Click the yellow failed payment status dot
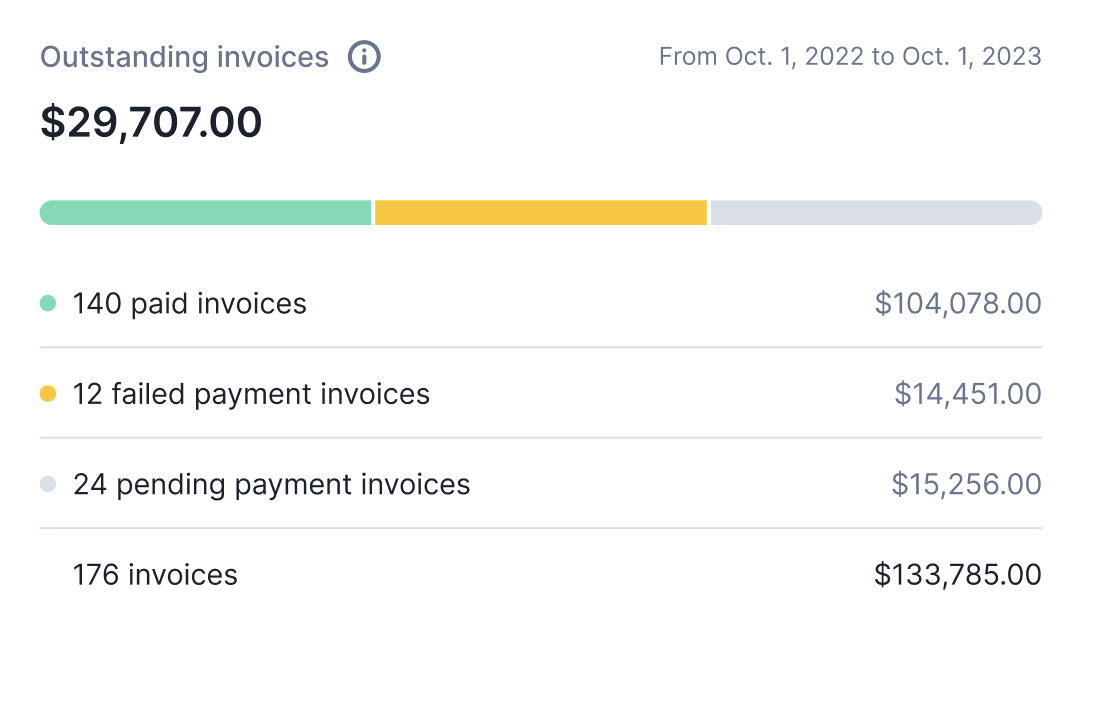 point(48,394)
